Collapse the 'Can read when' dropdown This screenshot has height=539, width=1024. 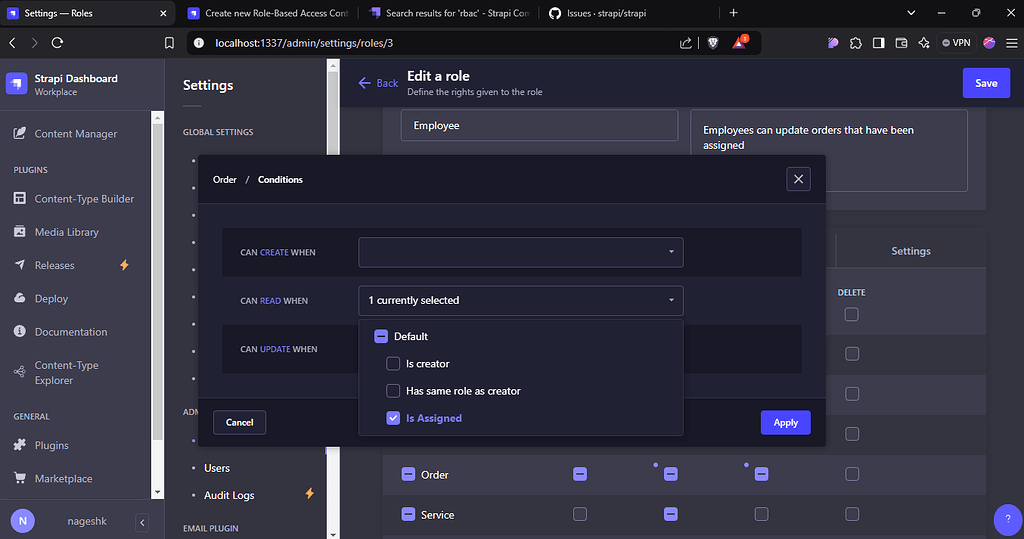[520, 300]
